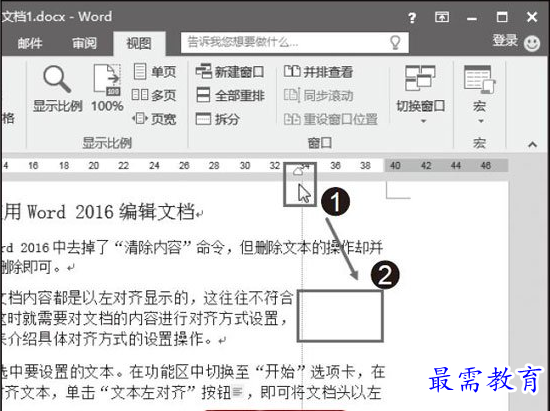Open a new window (新建窗口)
This screenshot has height=411, width=550.
[x=230, y=72]
